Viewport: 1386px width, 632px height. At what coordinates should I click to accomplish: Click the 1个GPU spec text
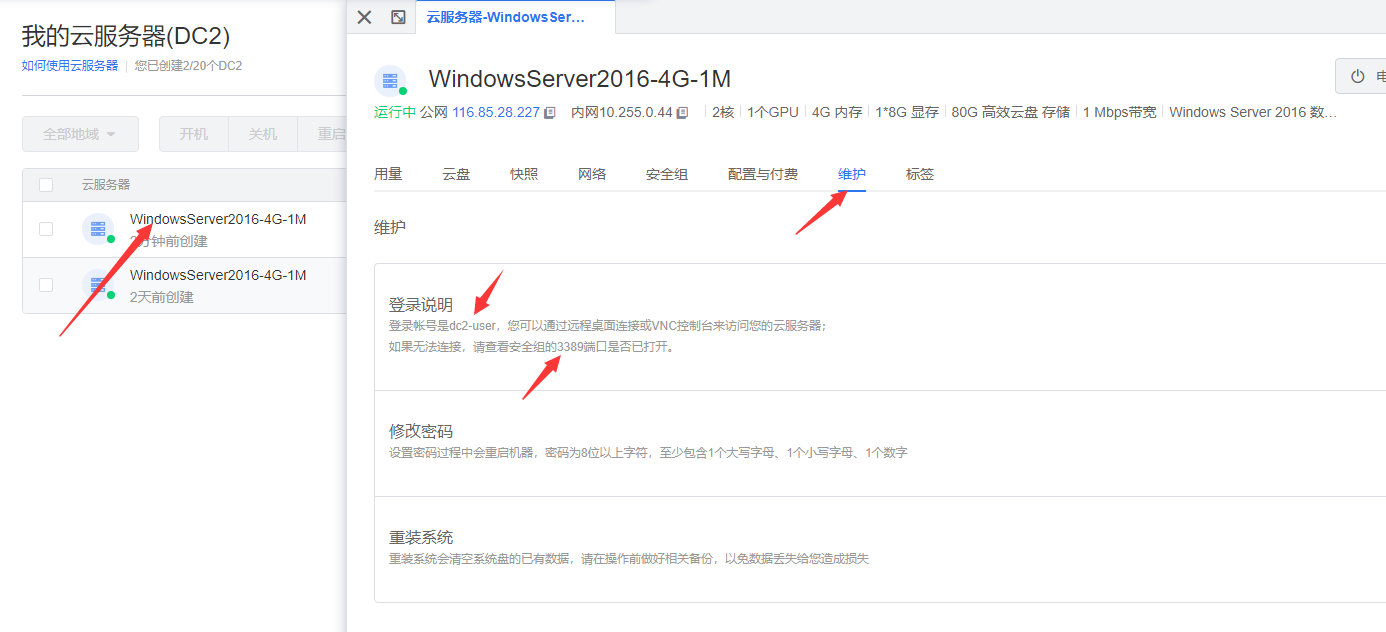click(773, 112)
